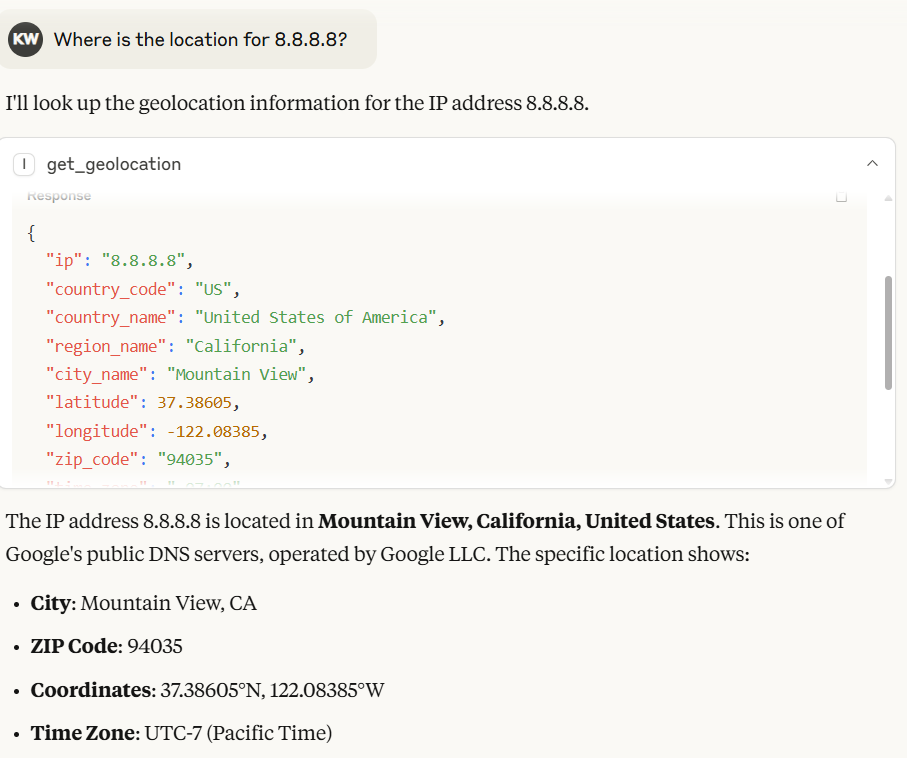Screen dimensions: 907x758
Task: Click the opening brace of the JSON
Action: pyautogui.click(x=31, y=233)
